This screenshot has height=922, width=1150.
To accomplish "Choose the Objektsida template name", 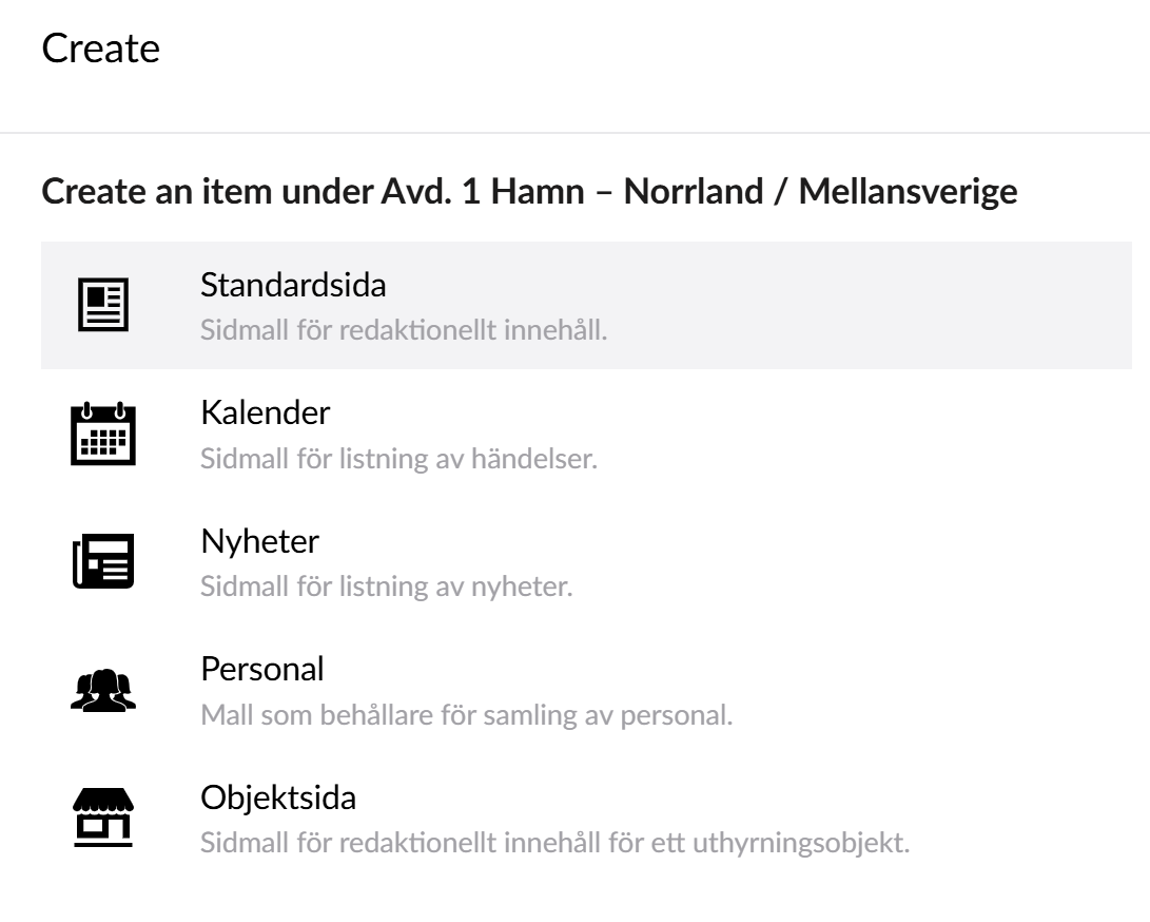I will tap(278, 798).
